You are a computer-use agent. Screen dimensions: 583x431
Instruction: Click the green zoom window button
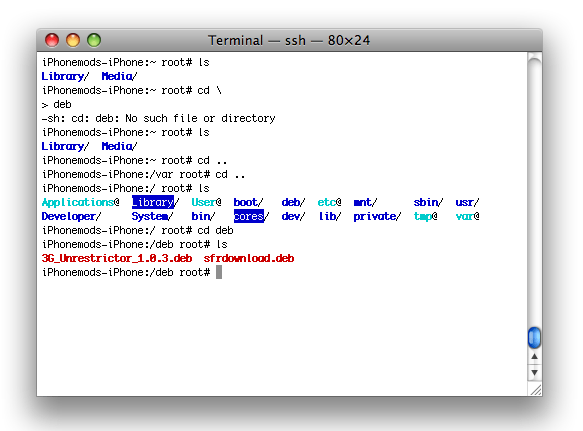(x=94, y=40)
